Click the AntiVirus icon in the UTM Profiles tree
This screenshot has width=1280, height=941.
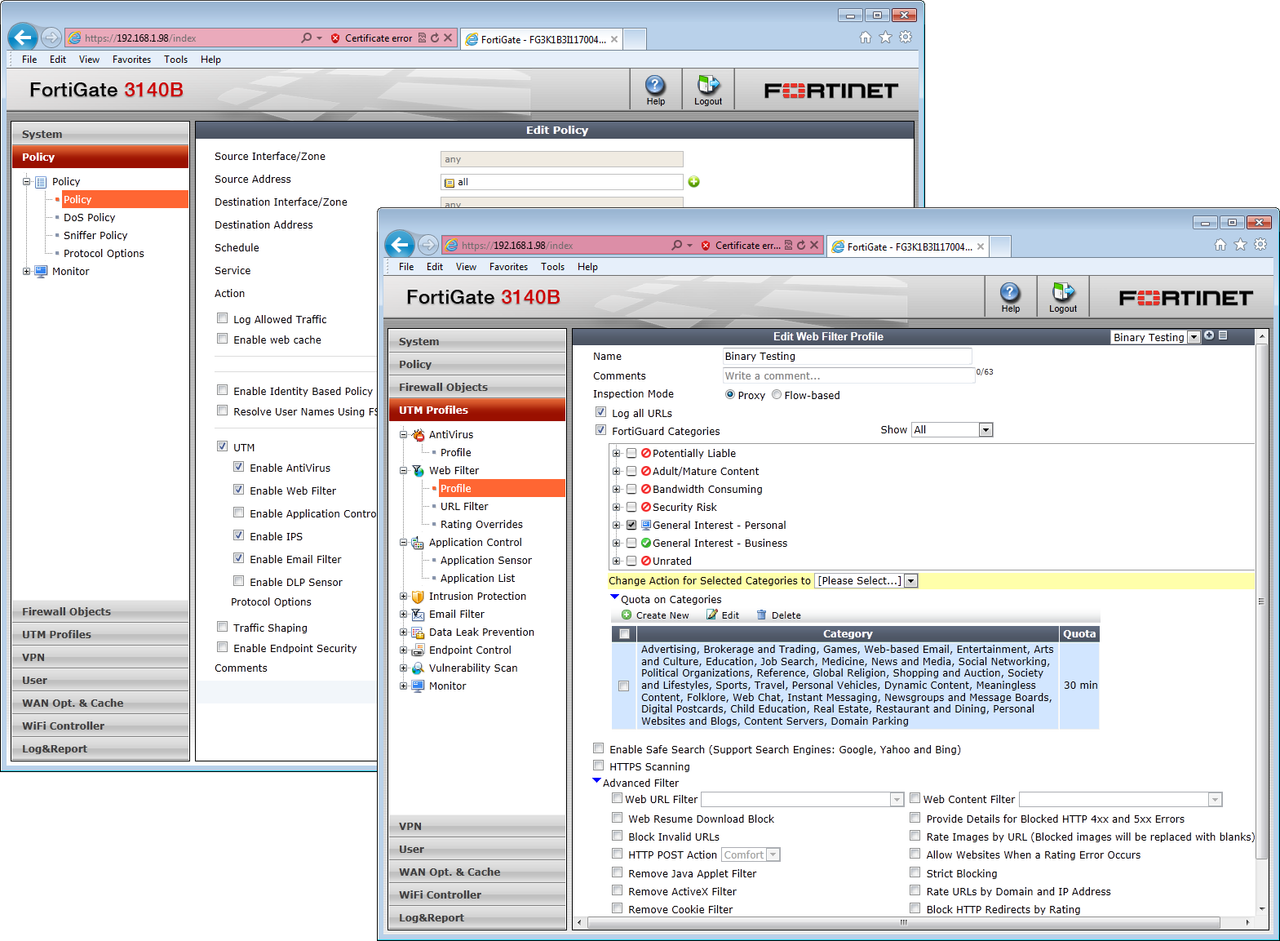click(418, 435)
